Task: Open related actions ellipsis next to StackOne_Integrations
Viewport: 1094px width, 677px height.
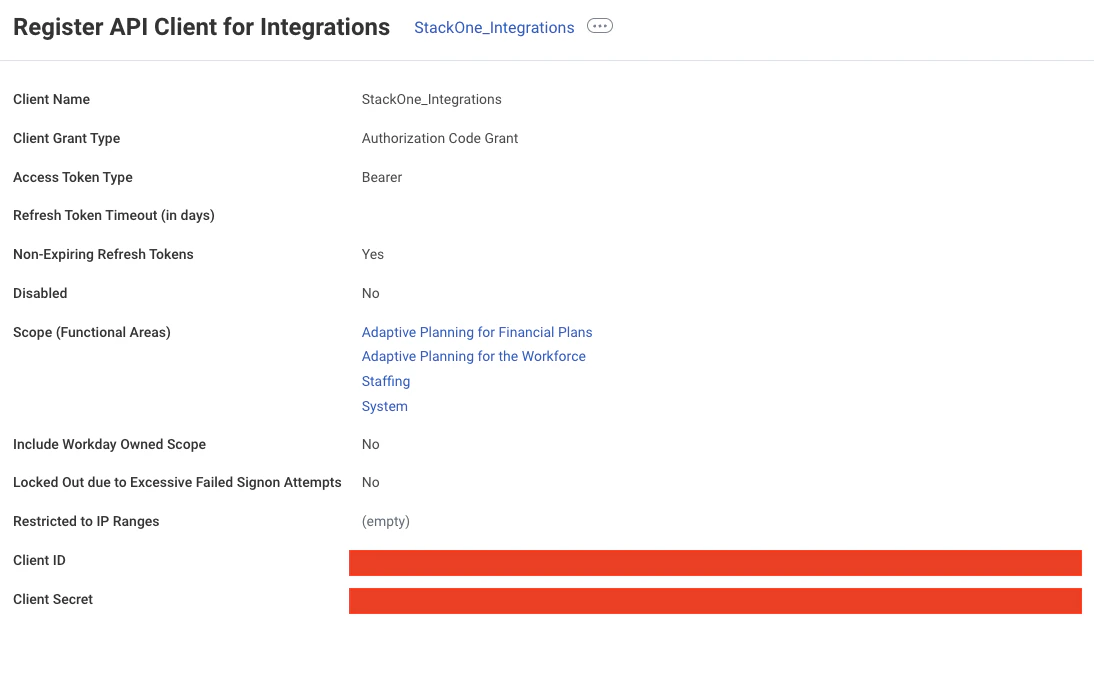Action: tap(599, 26)
